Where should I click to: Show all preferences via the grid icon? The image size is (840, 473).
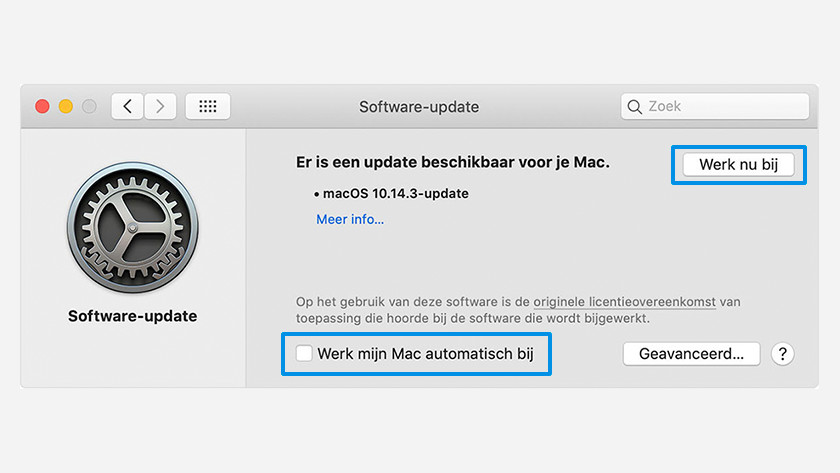coord(208,106)
